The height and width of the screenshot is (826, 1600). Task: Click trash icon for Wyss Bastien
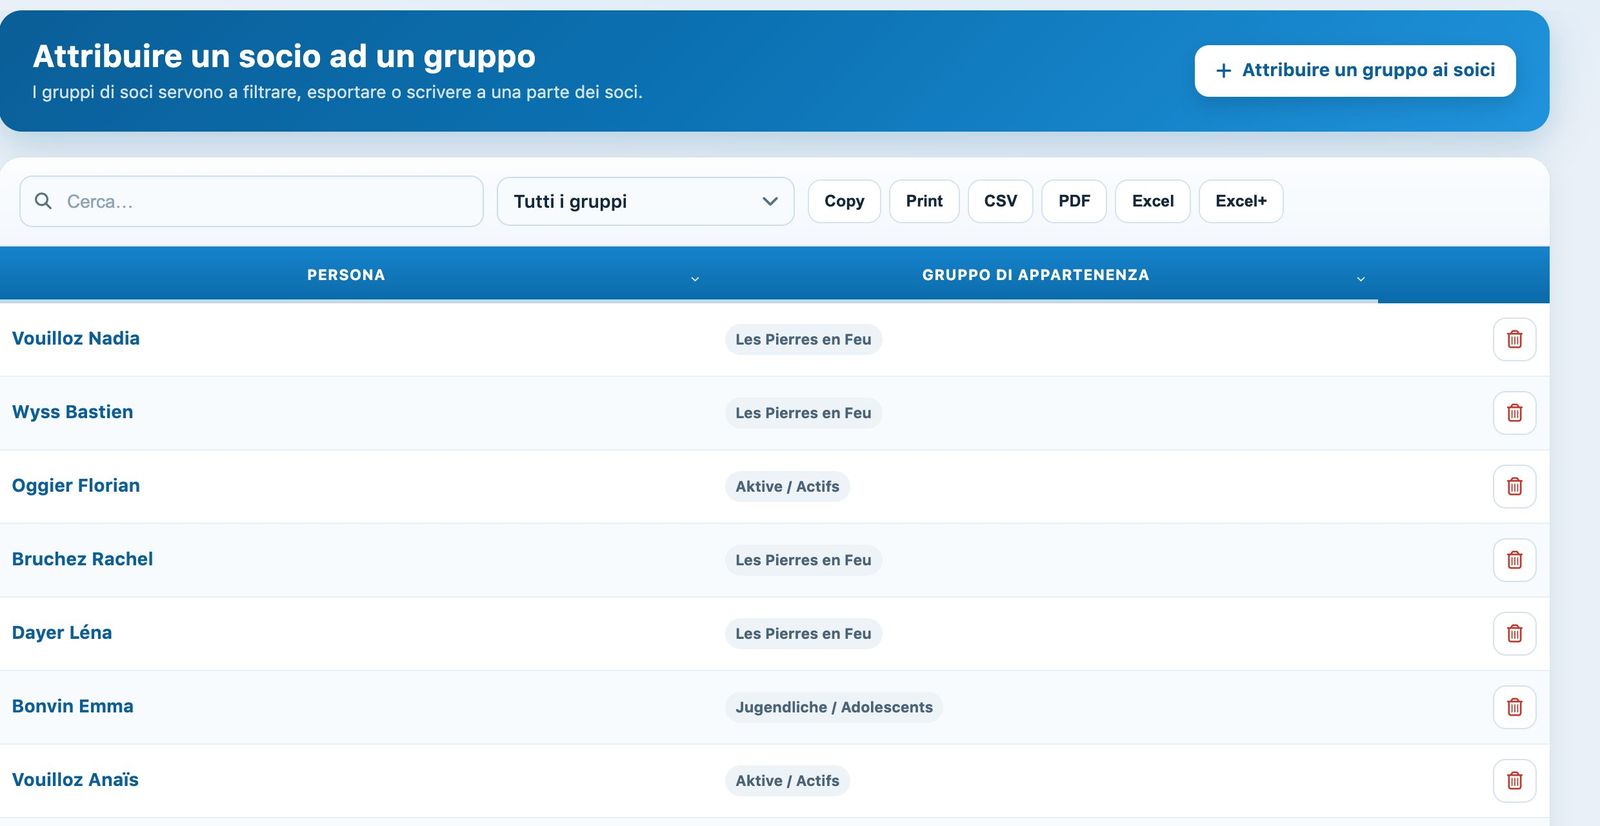point(1514,413)
